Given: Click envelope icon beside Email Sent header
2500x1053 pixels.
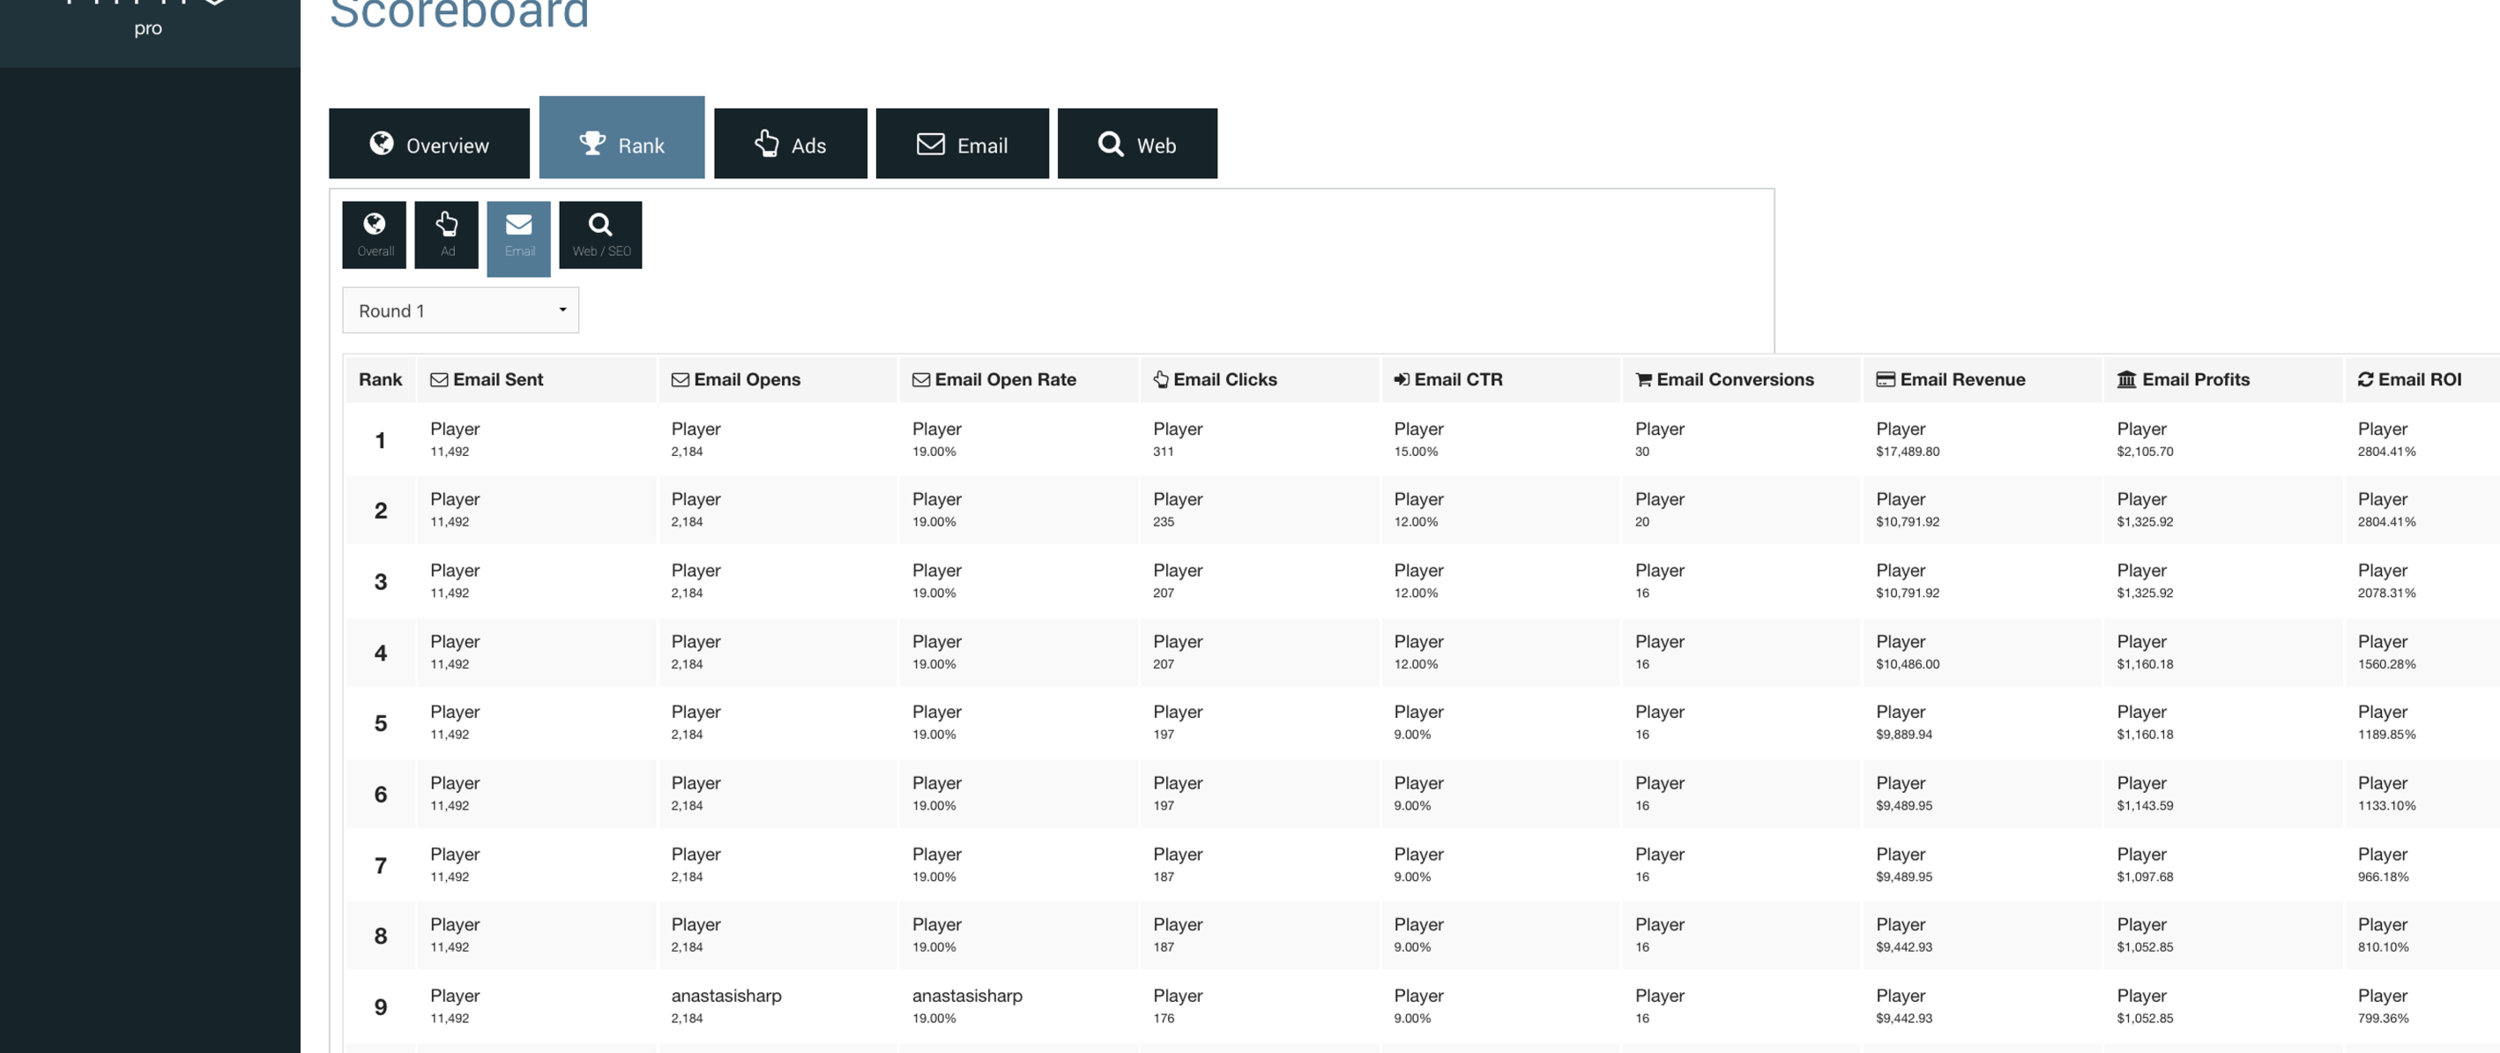Looking at the screenshot, I should point(439,380).
